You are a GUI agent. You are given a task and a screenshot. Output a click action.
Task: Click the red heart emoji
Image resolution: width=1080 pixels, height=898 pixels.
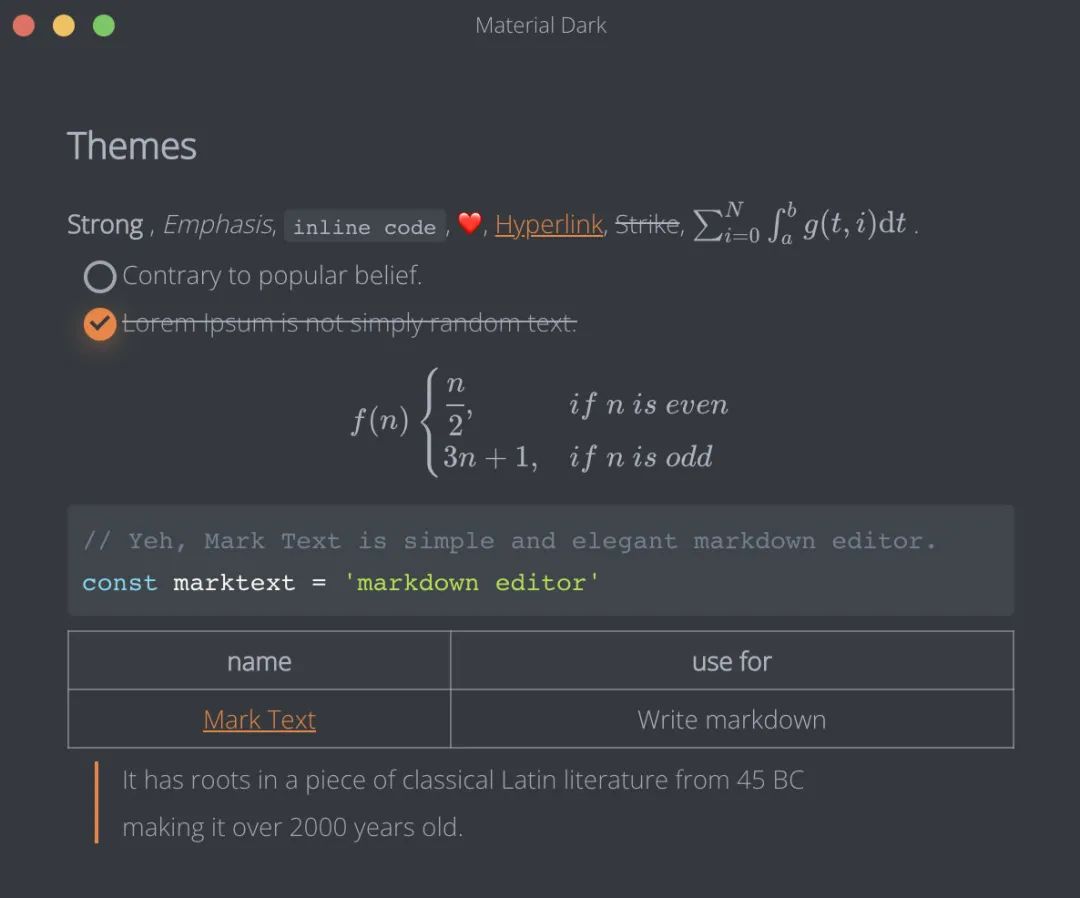(x=469, y=224)
